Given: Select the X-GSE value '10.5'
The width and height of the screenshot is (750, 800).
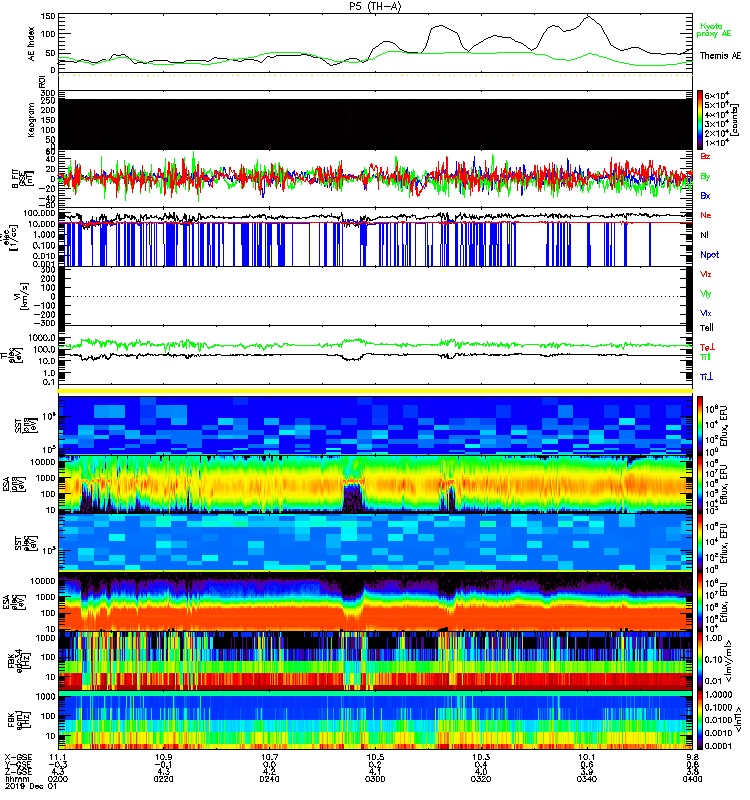Looking at the screenshot, I should [x=375, y=757].
